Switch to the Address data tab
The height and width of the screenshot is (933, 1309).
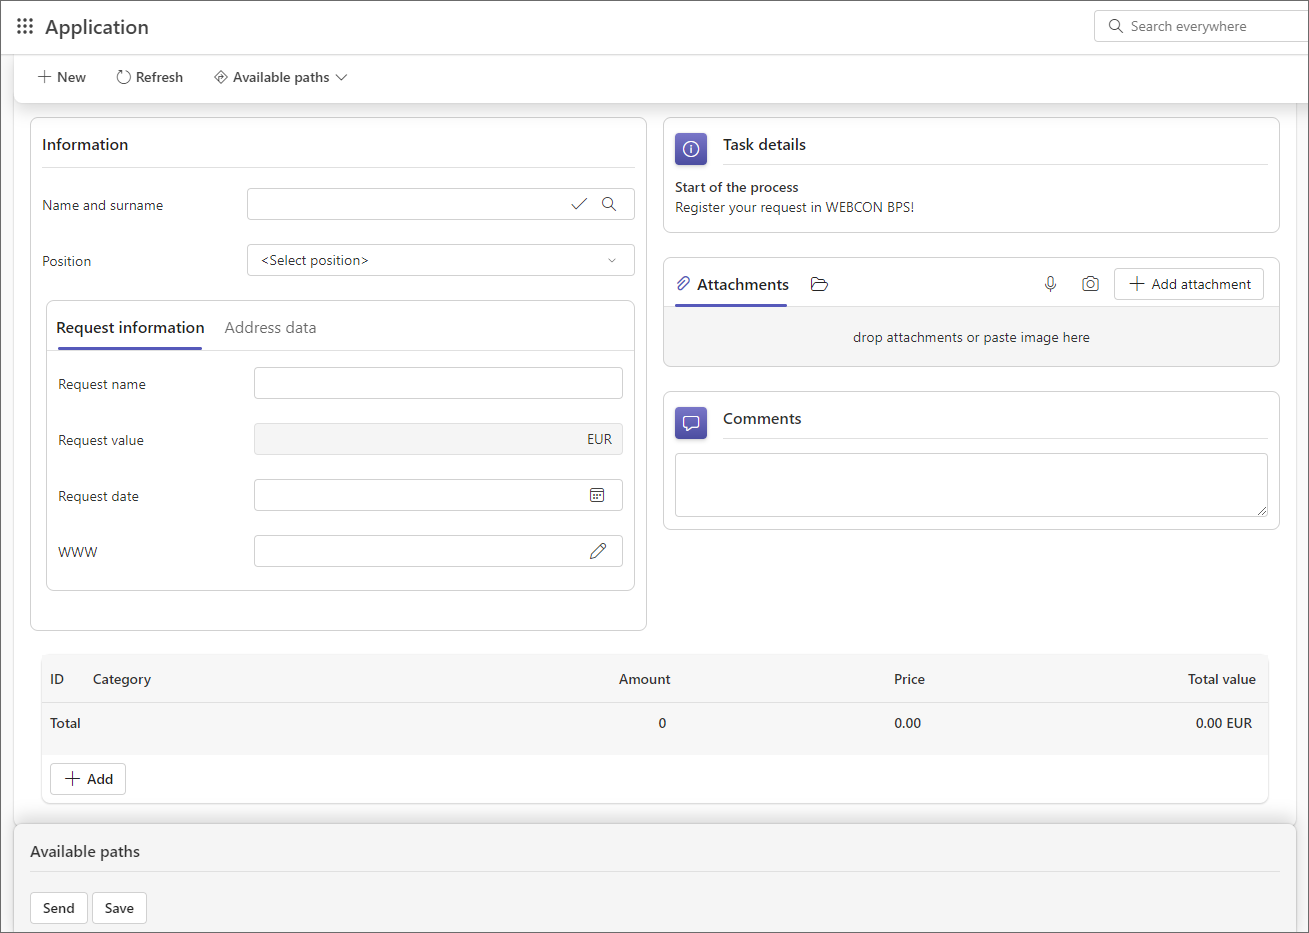click(x=270, y=328)
